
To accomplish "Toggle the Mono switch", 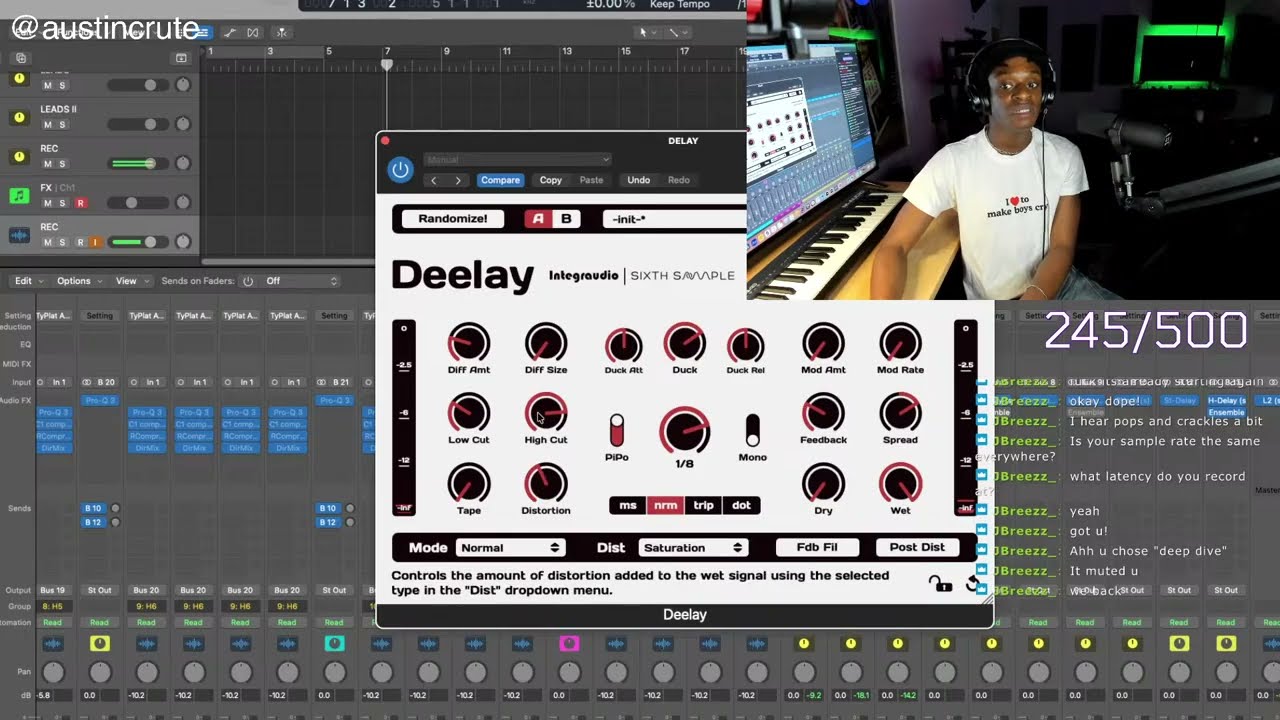I will 752,431.
